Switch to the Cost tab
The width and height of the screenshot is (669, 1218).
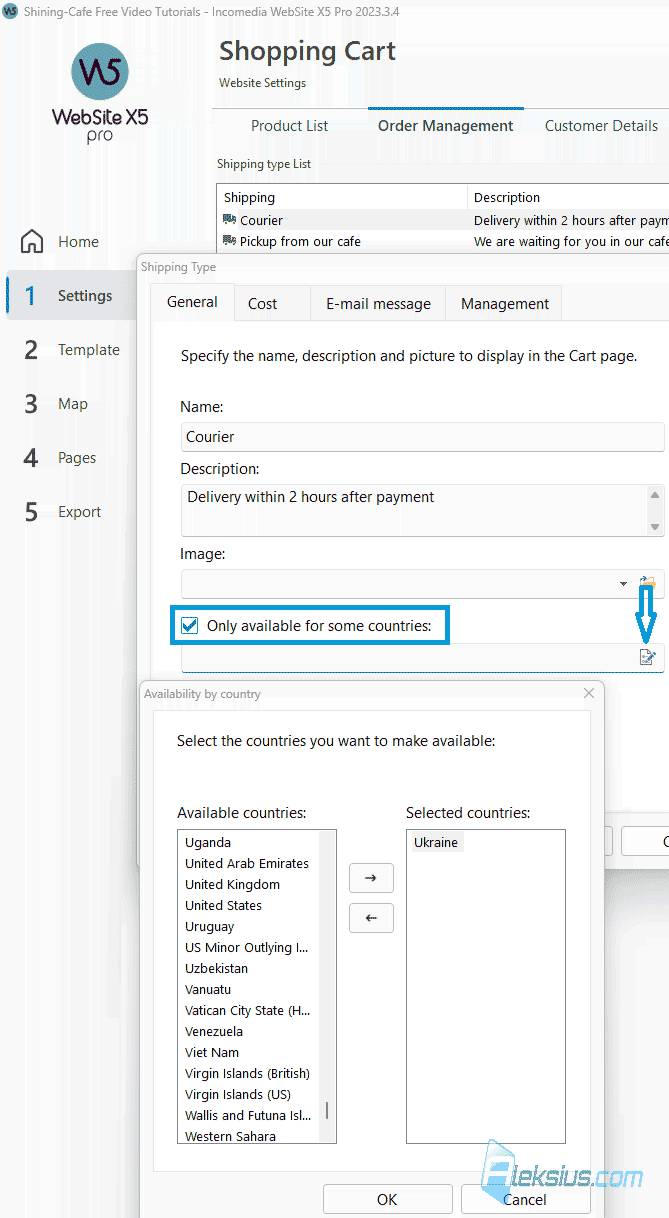(x=262, y=303)
